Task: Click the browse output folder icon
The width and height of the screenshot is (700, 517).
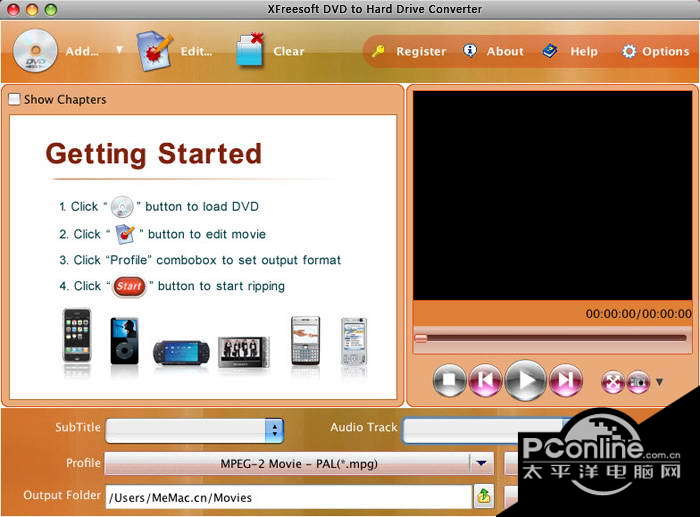Action: point(484,496)
